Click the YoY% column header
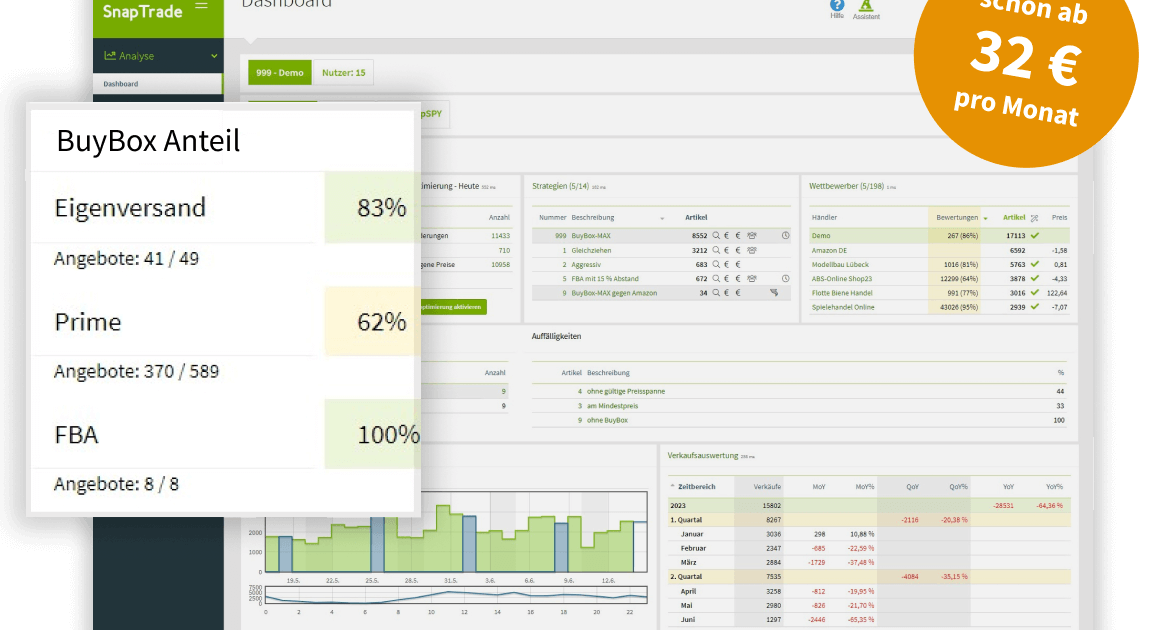Screen dimensions: 1157x630 coord(1054,487)
